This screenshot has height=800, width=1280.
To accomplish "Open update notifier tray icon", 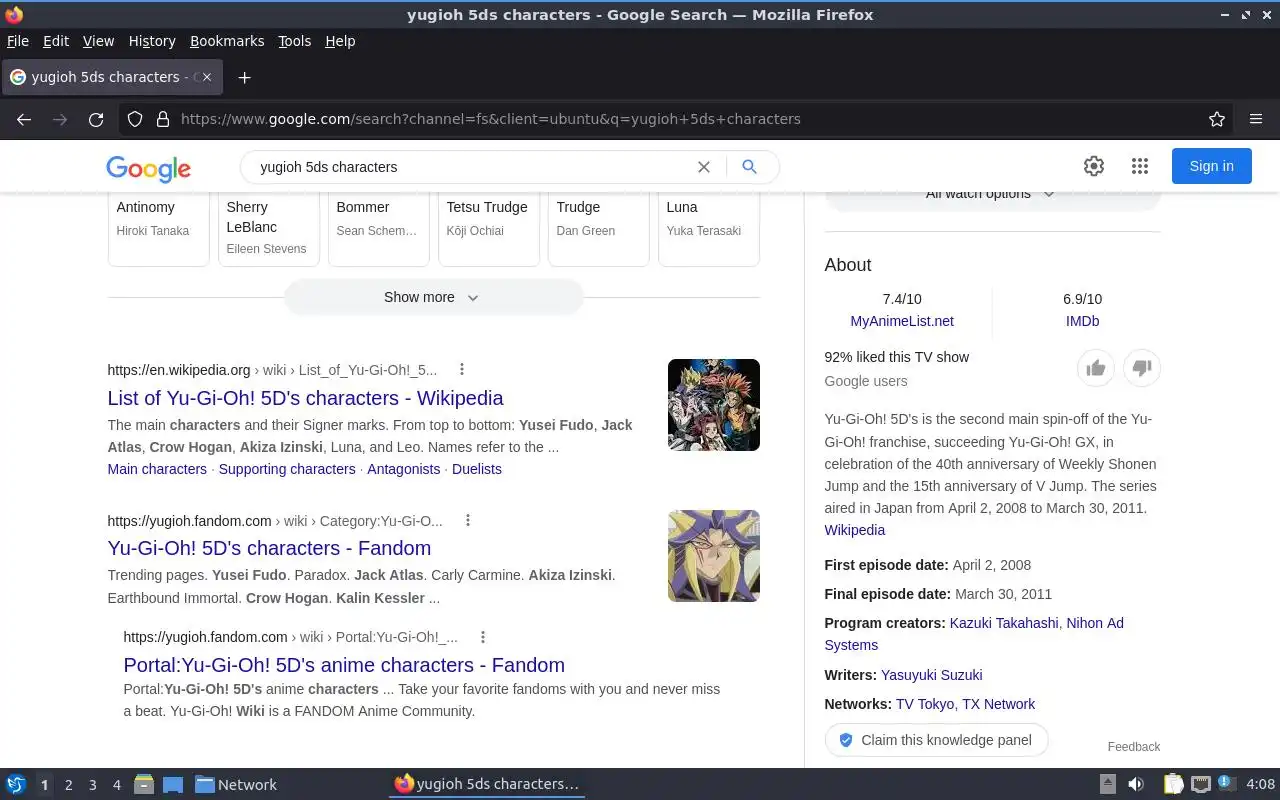I will (1228, 784).
